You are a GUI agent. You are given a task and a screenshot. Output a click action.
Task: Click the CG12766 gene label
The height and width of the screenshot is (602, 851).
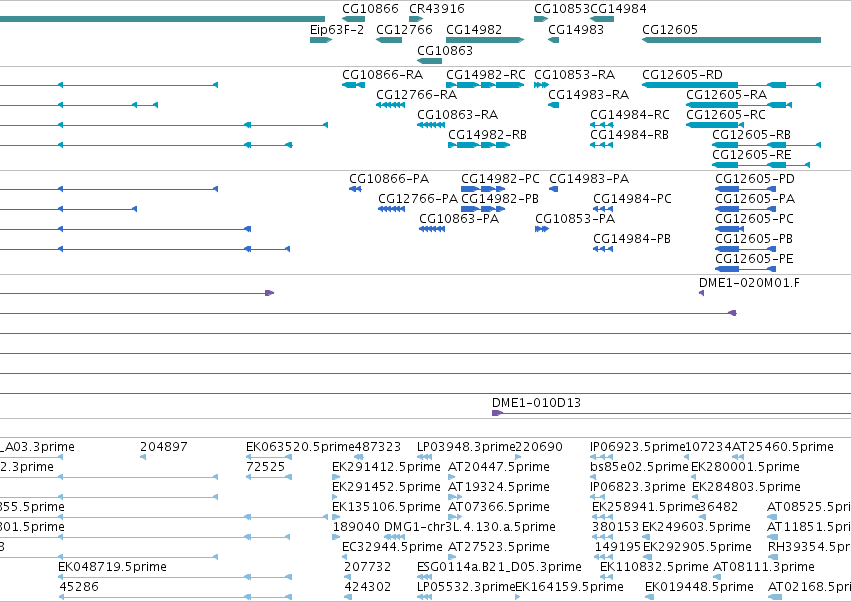click(404, 30)
